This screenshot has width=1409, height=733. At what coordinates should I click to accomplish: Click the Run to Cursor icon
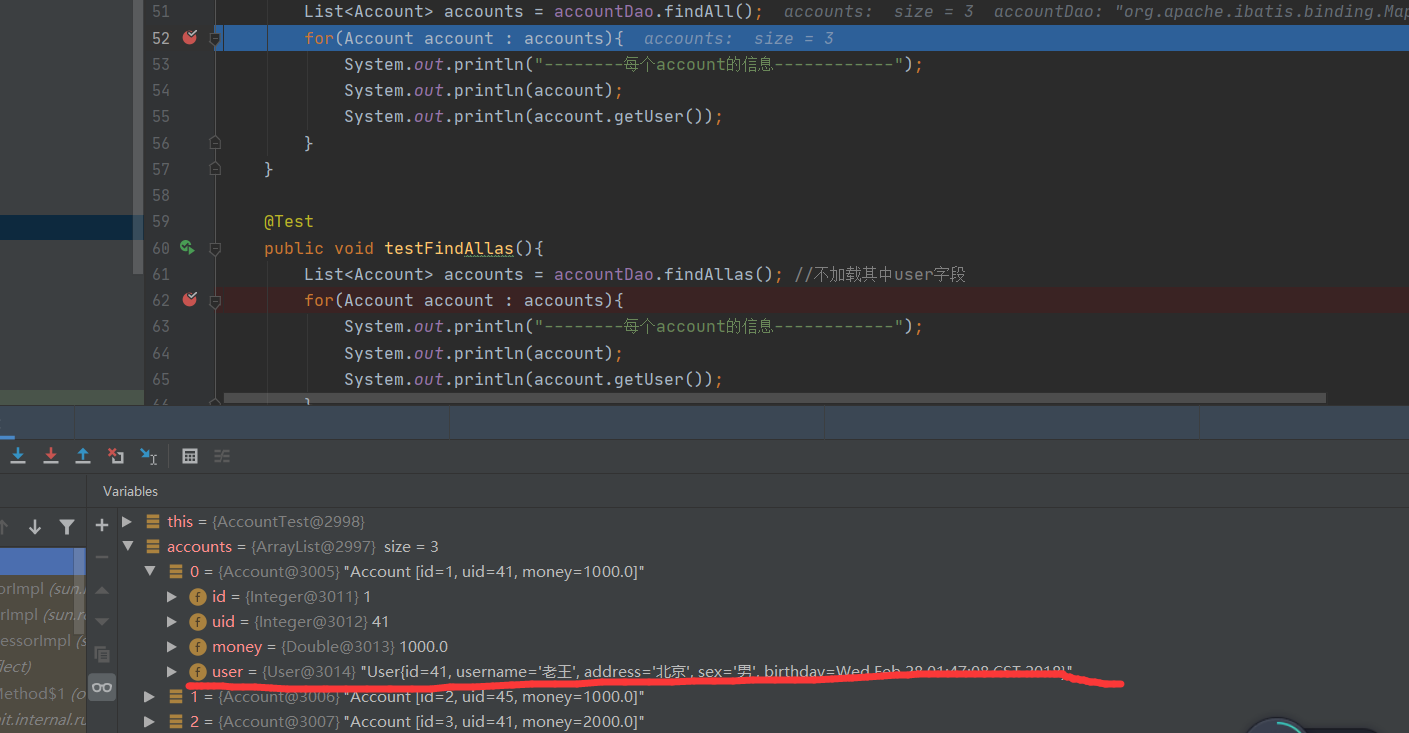148,456
